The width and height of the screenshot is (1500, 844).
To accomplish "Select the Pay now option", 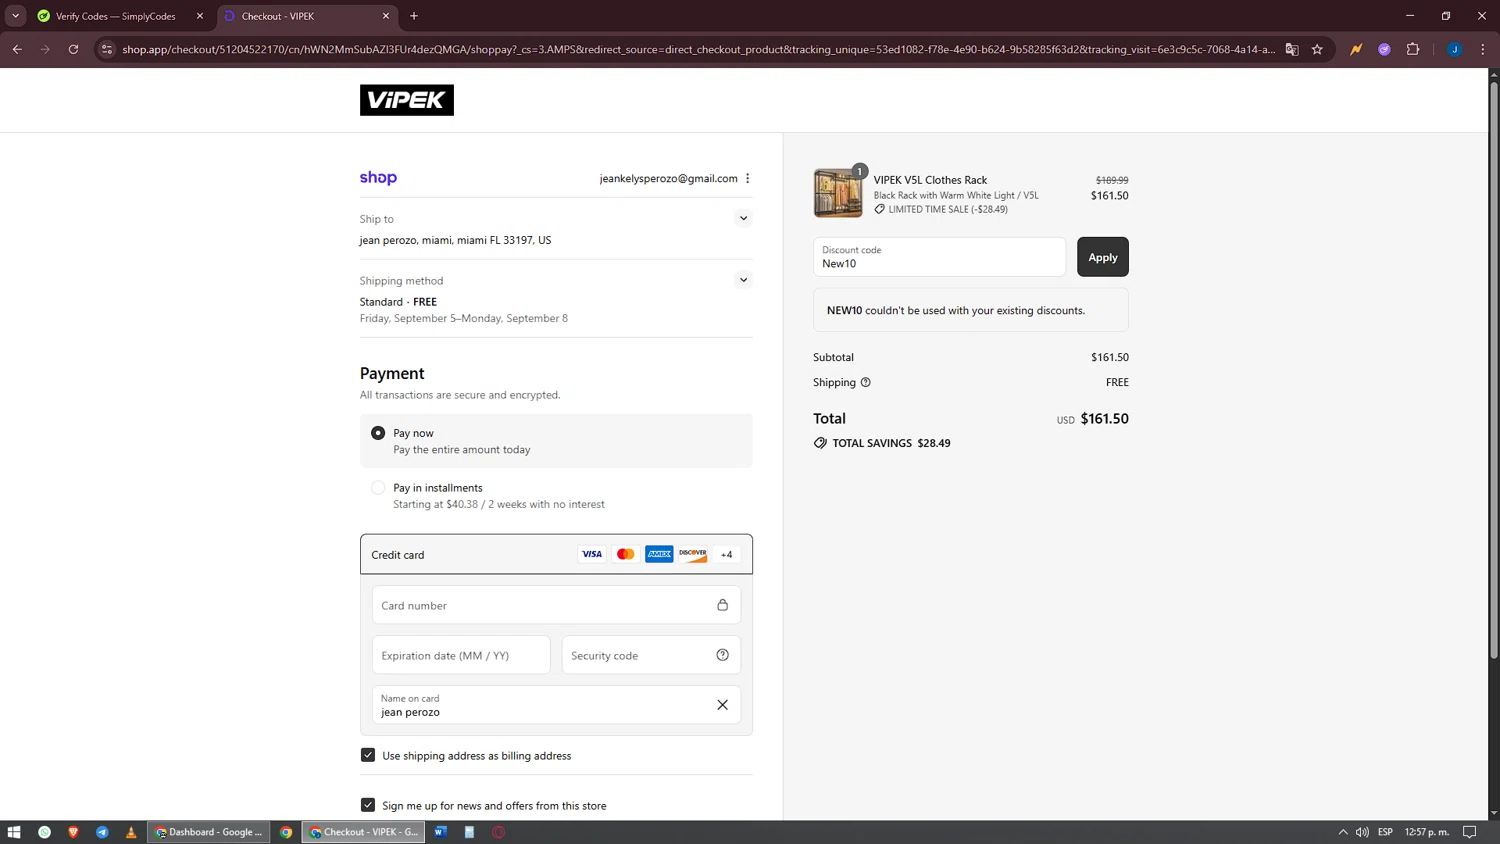I will 378,433.
